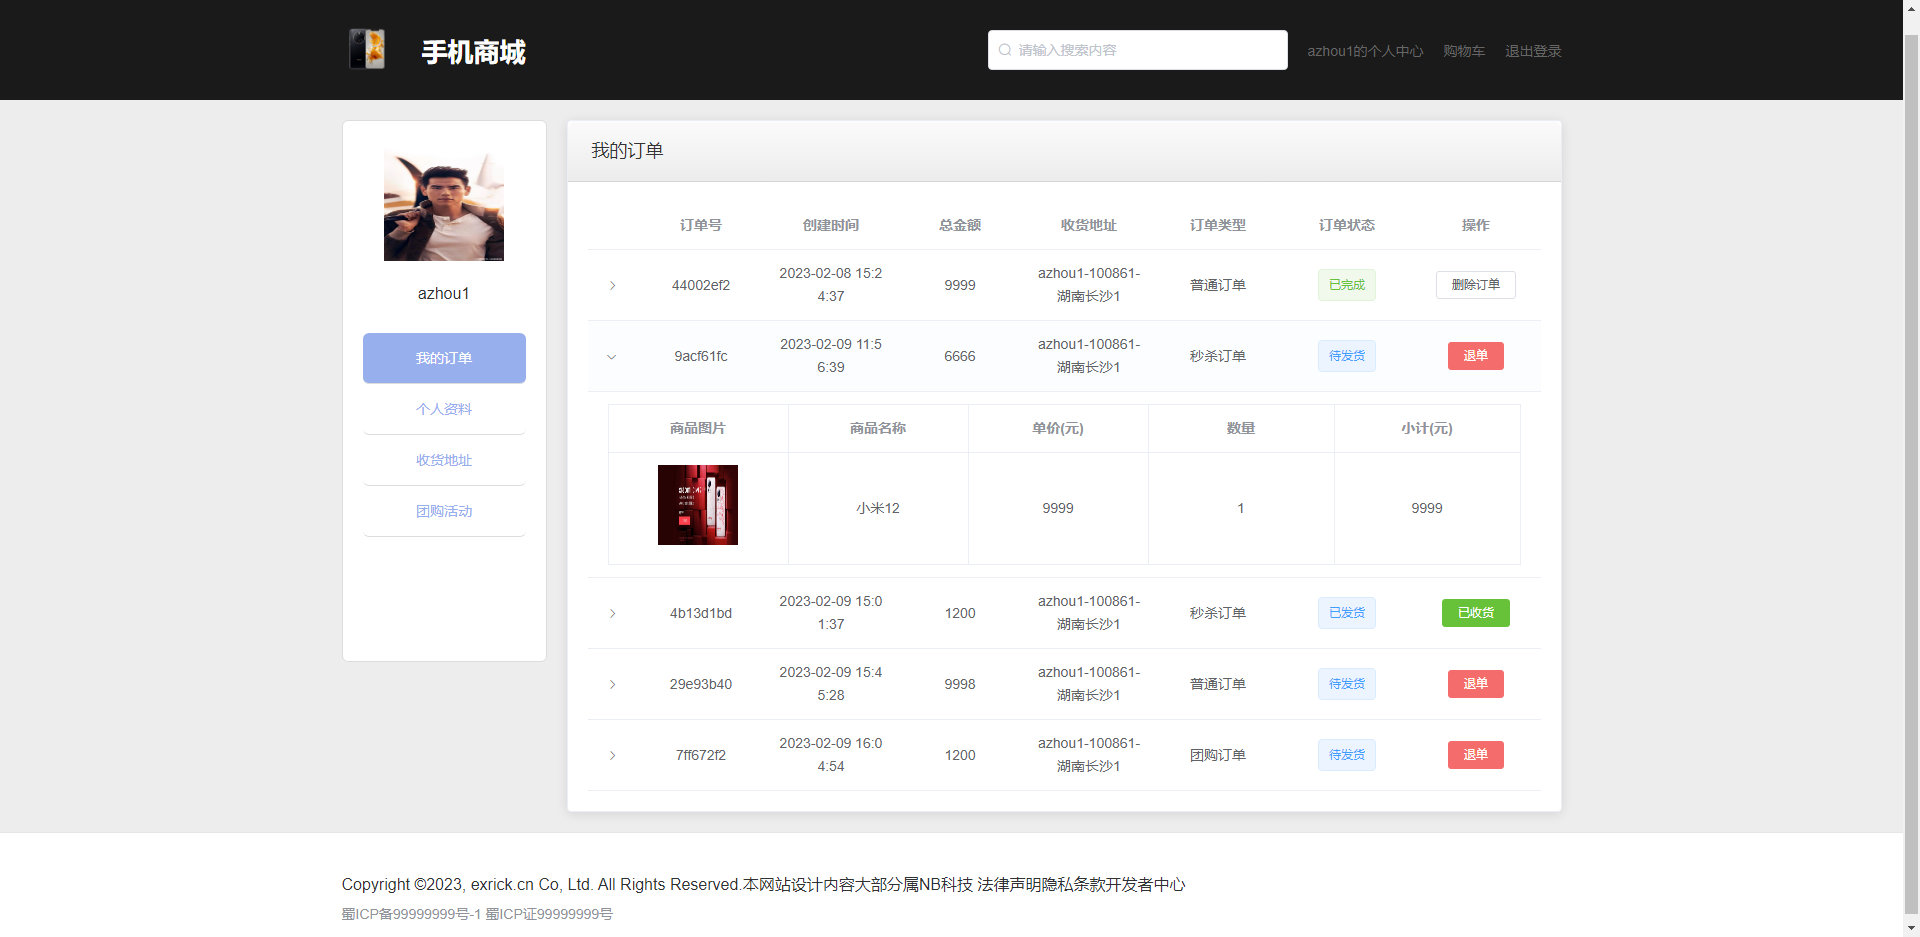
Task: Click 删除订单 on order 44002ef2
Action: [x=1475, y=284]
